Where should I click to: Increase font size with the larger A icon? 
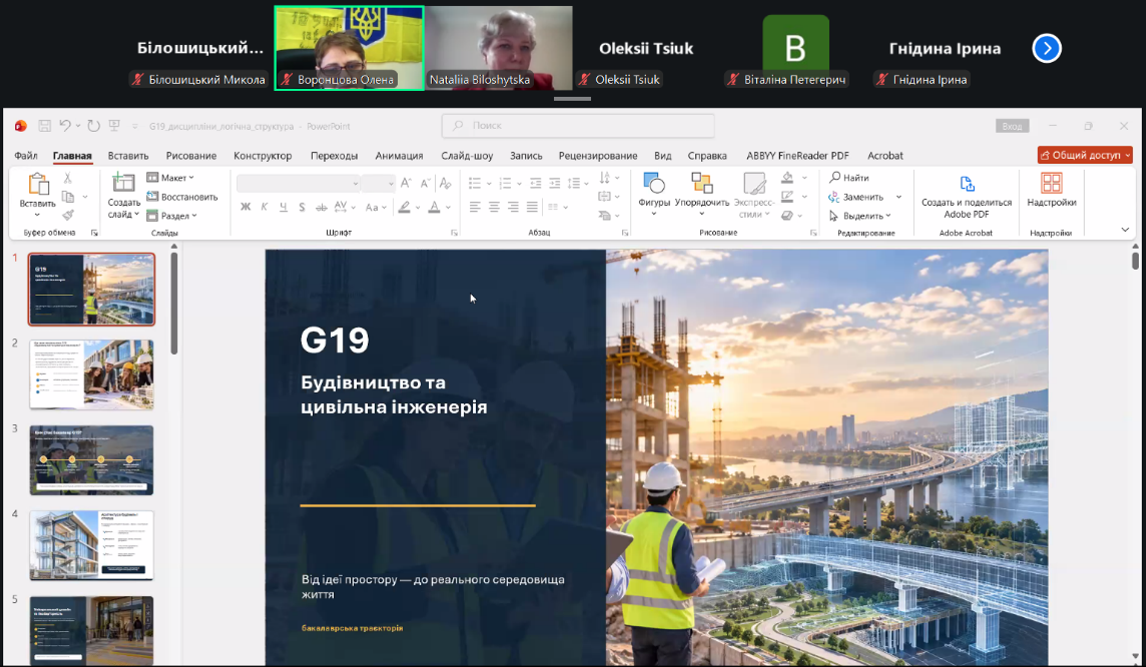[x=406, y=183]
